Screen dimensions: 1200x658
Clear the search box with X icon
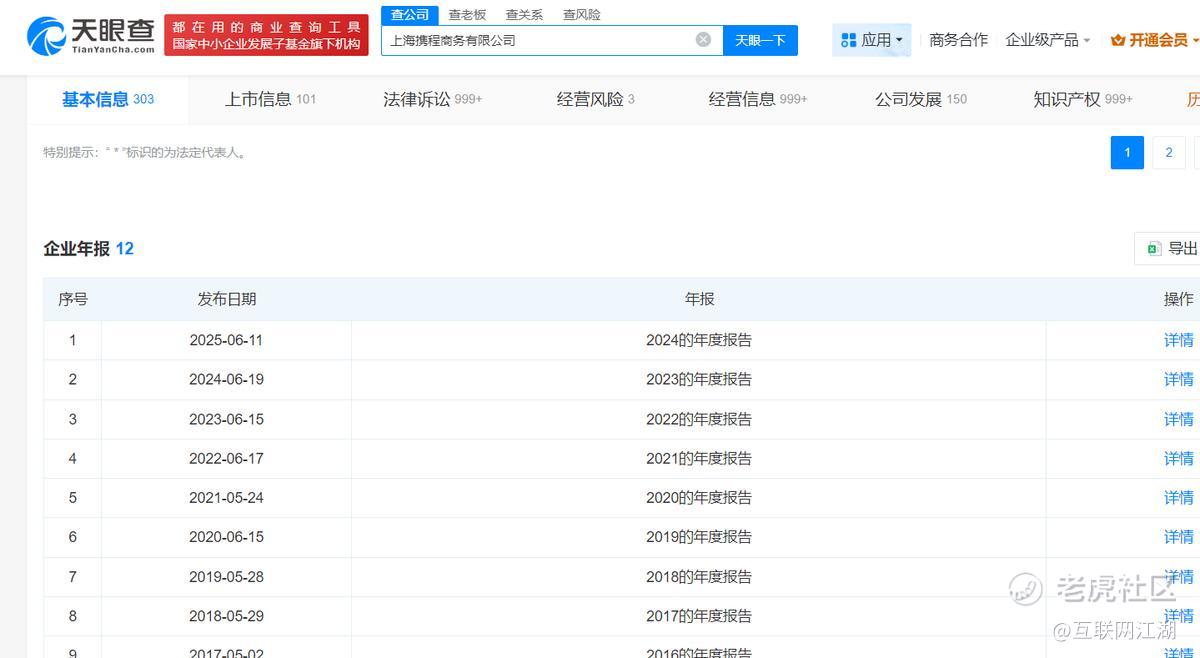(x=703, y=40)
